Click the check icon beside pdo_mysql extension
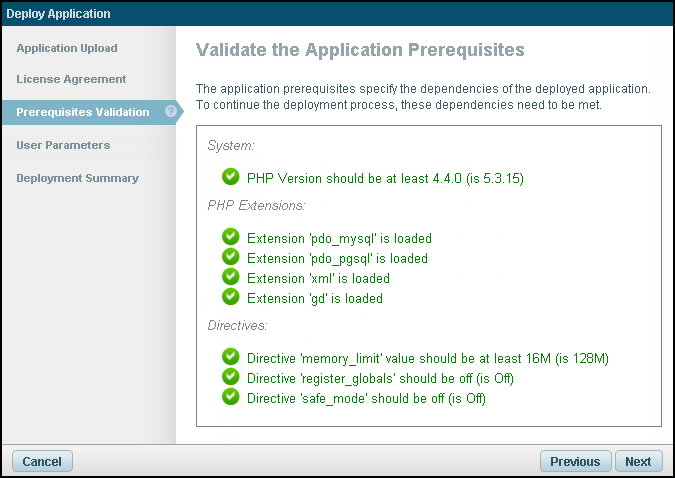The height and width of the screenshot is (478, 675). coord(231,237)
